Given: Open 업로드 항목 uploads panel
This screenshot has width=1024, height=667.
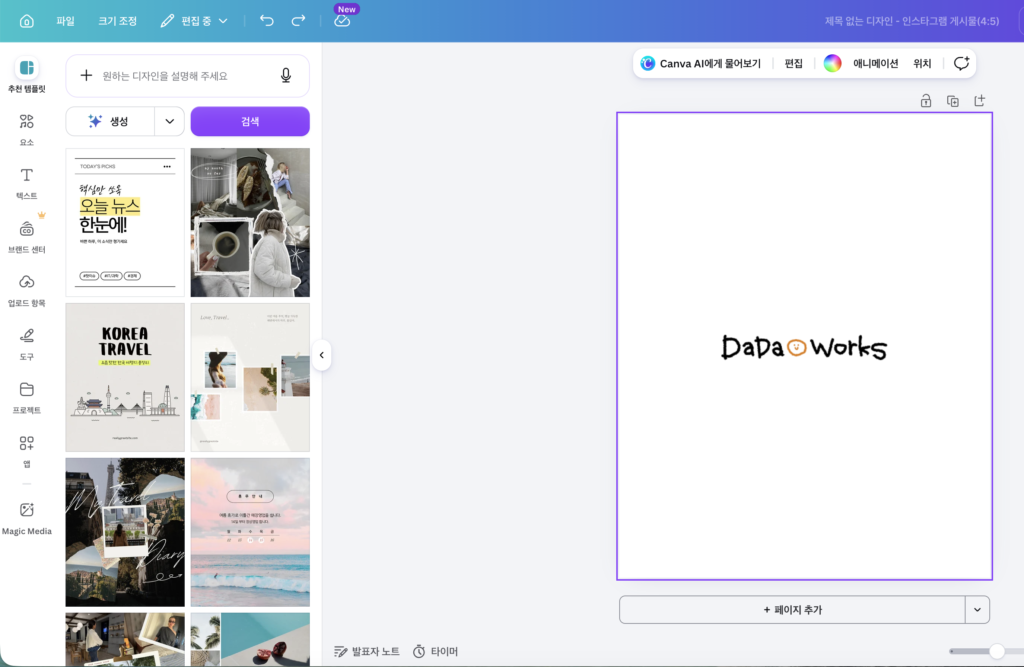Looking at the screenshot, I should pyautogui.click(x=26, y=290).
